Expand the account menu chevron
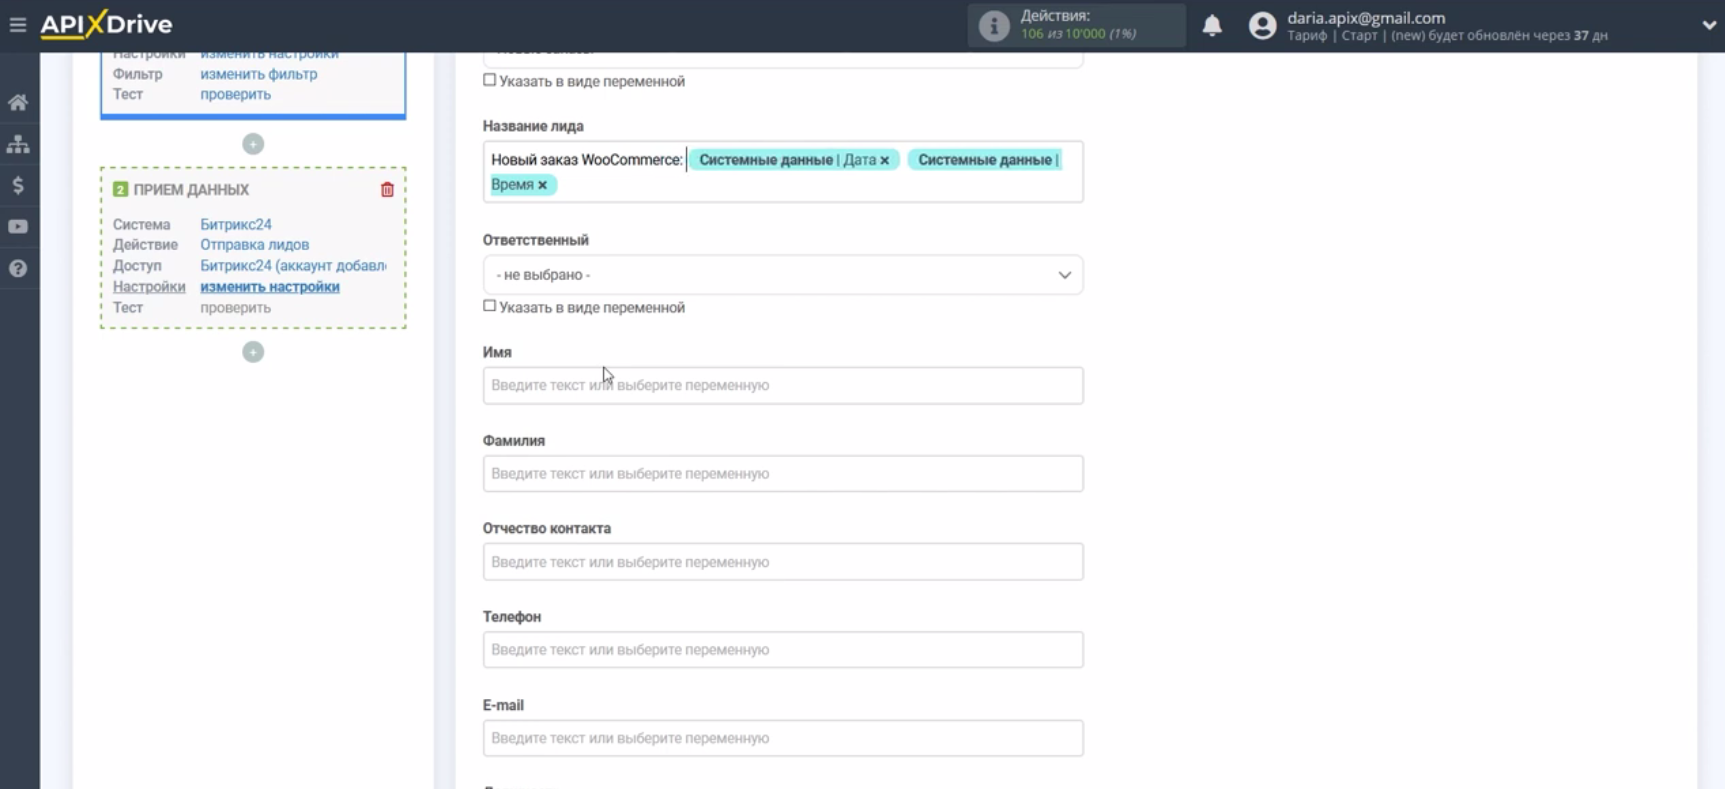 (x=1709, y=26)
